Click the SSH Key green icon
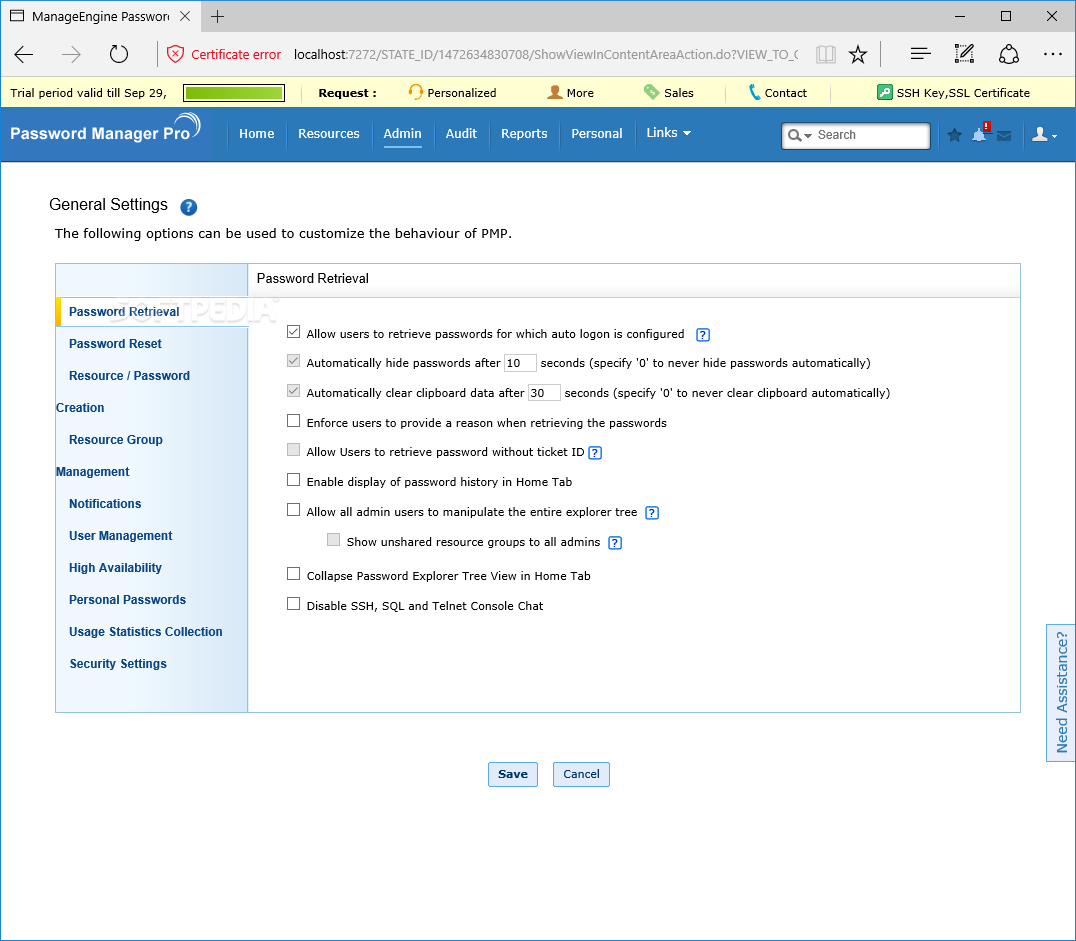 point(885,92)
